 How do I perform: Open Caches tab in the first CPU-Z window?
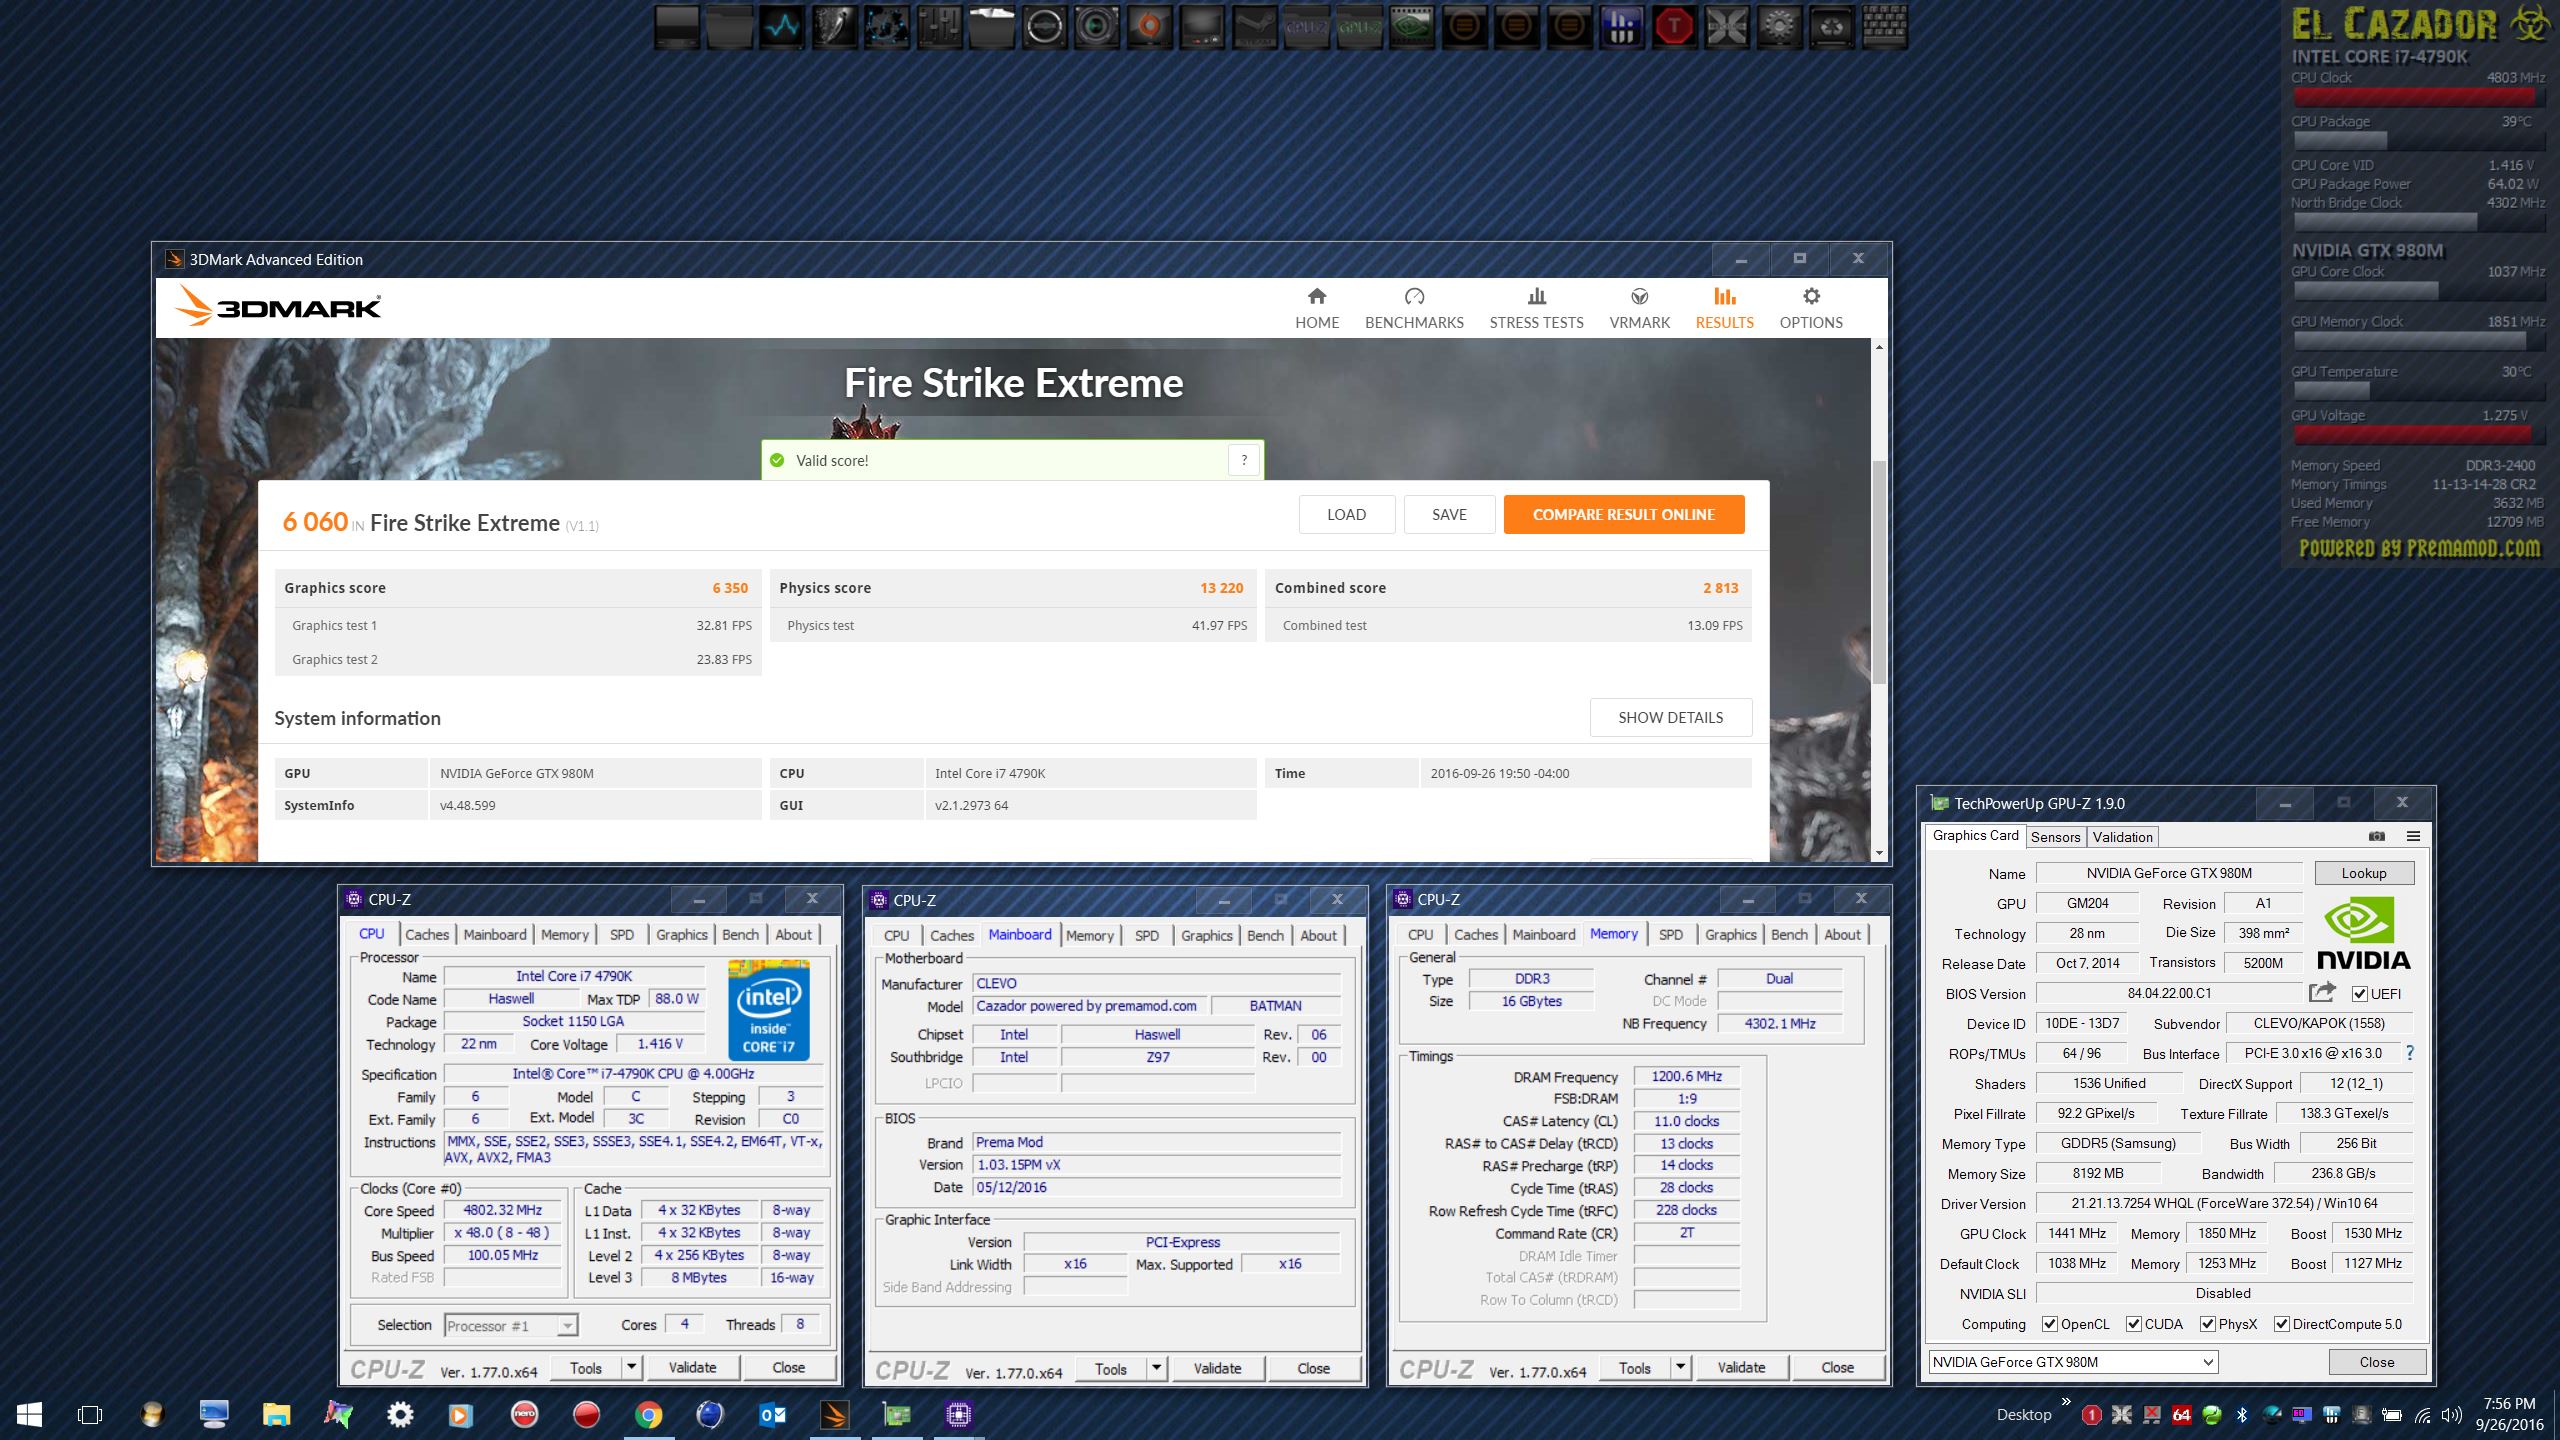click(x=427, y=934)
